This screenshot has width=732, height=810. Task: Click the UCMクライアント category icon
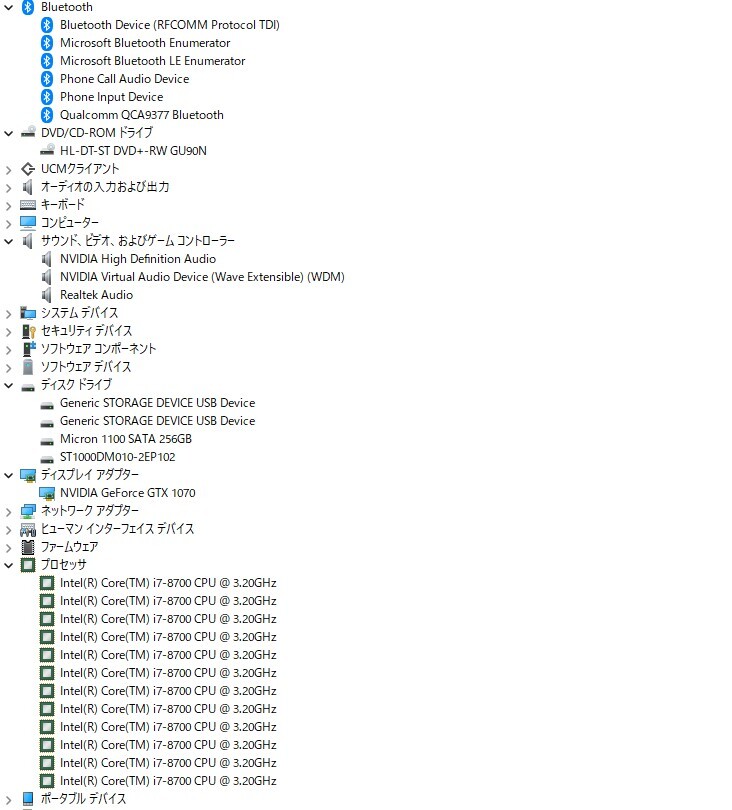28,169
